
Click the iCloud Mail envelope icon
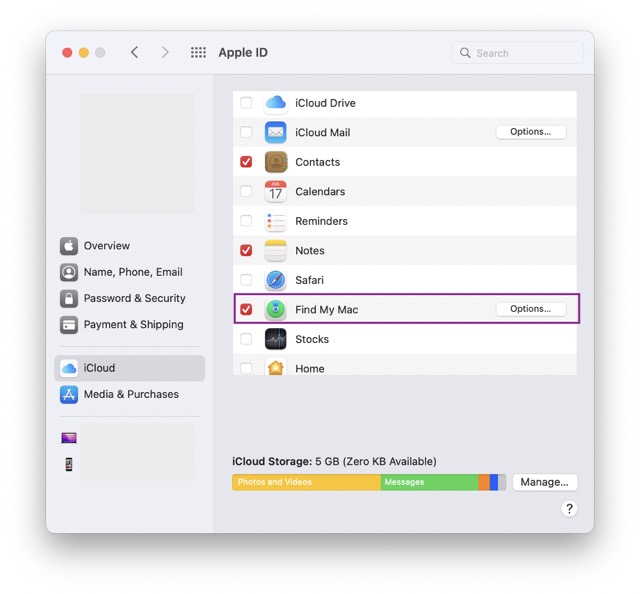click(276, 132)
